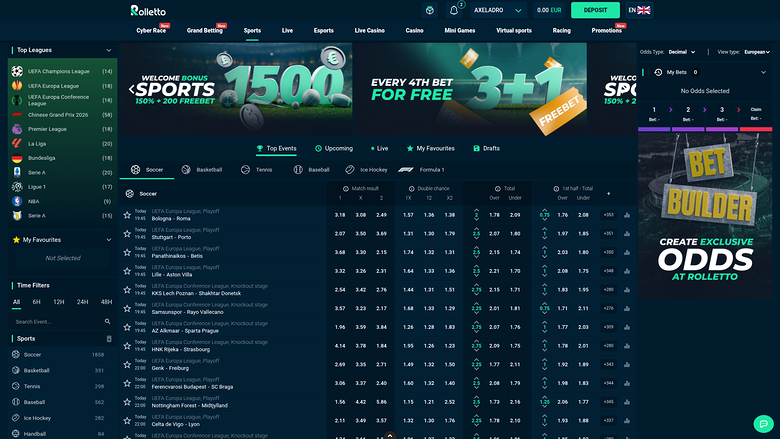Open the Cyber Race menu
Screen dimensions: 780x439
coord(151,30)
